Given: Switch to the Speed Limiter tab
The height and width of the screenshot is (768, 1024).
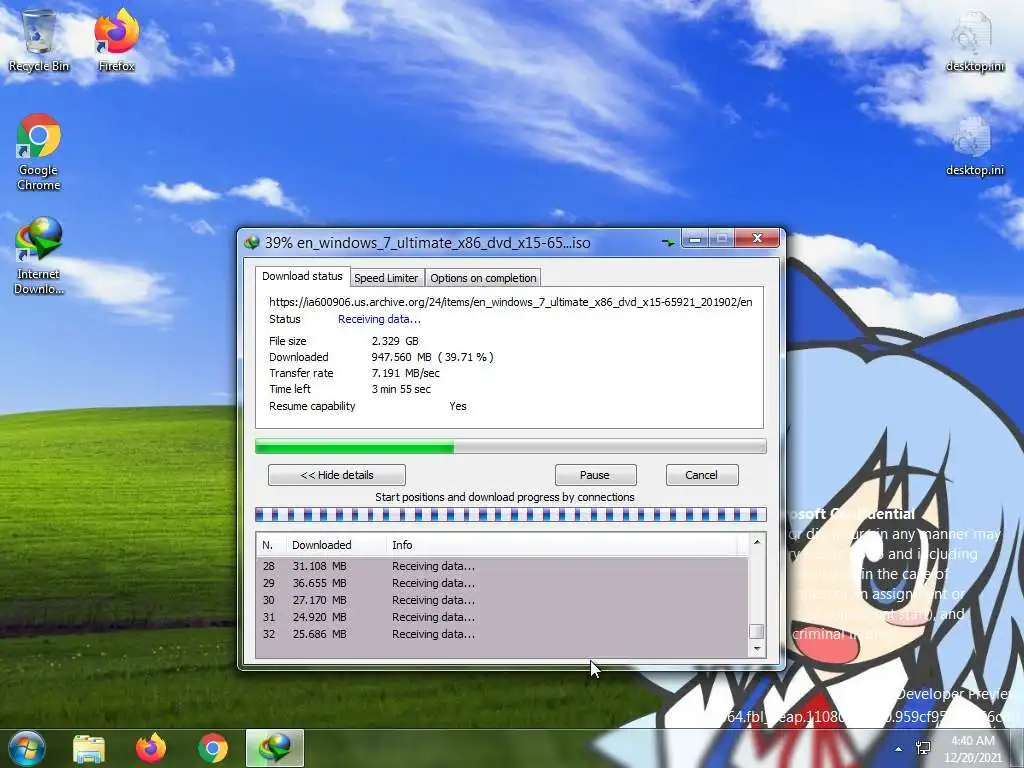Looking at the screenshot, I should 386,278.
